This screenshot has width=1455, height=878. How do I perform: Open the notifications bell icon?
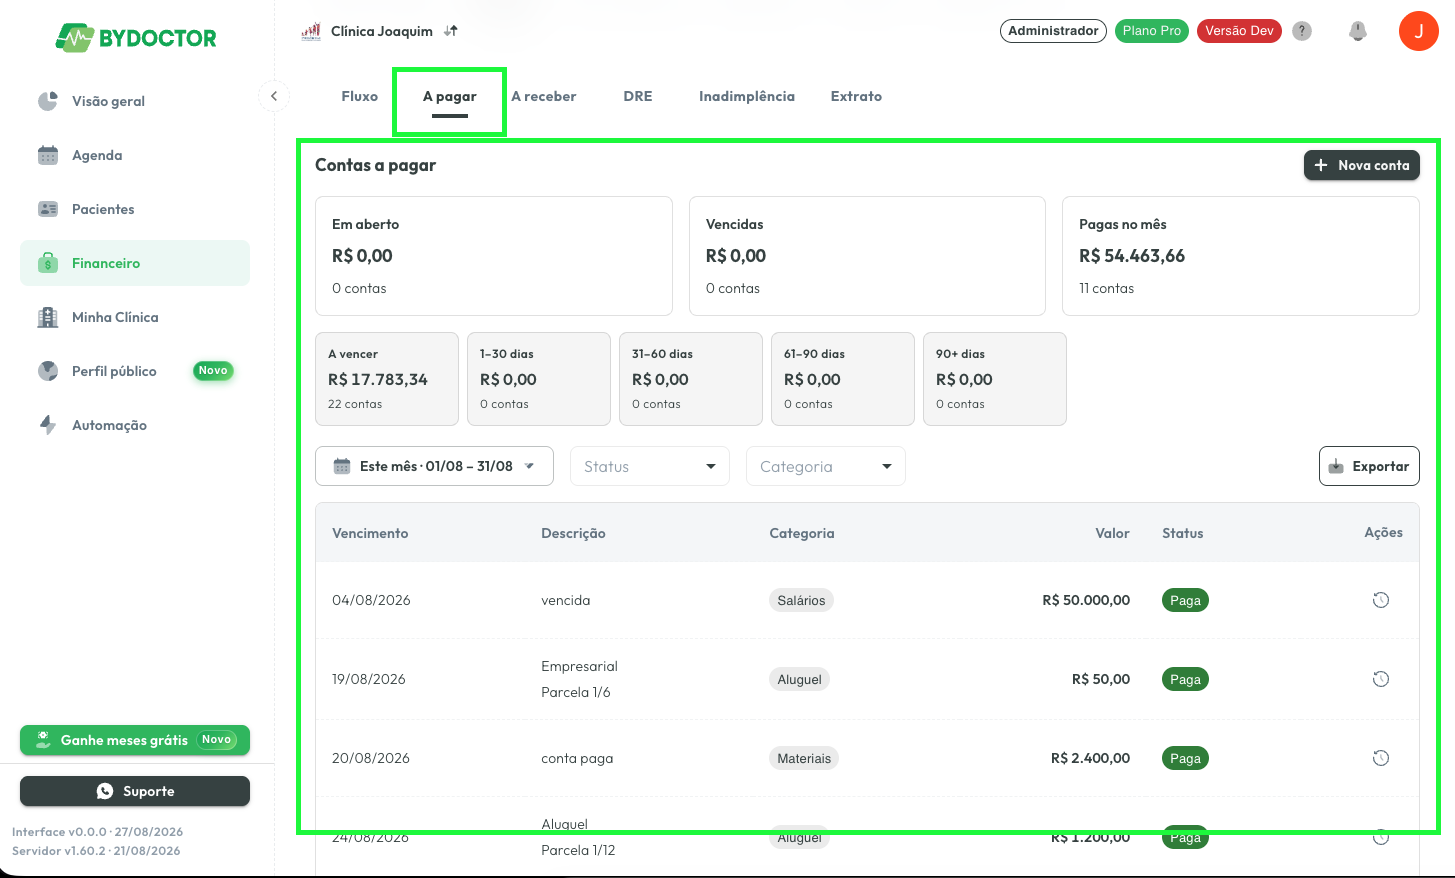[x=1357, y=31]
